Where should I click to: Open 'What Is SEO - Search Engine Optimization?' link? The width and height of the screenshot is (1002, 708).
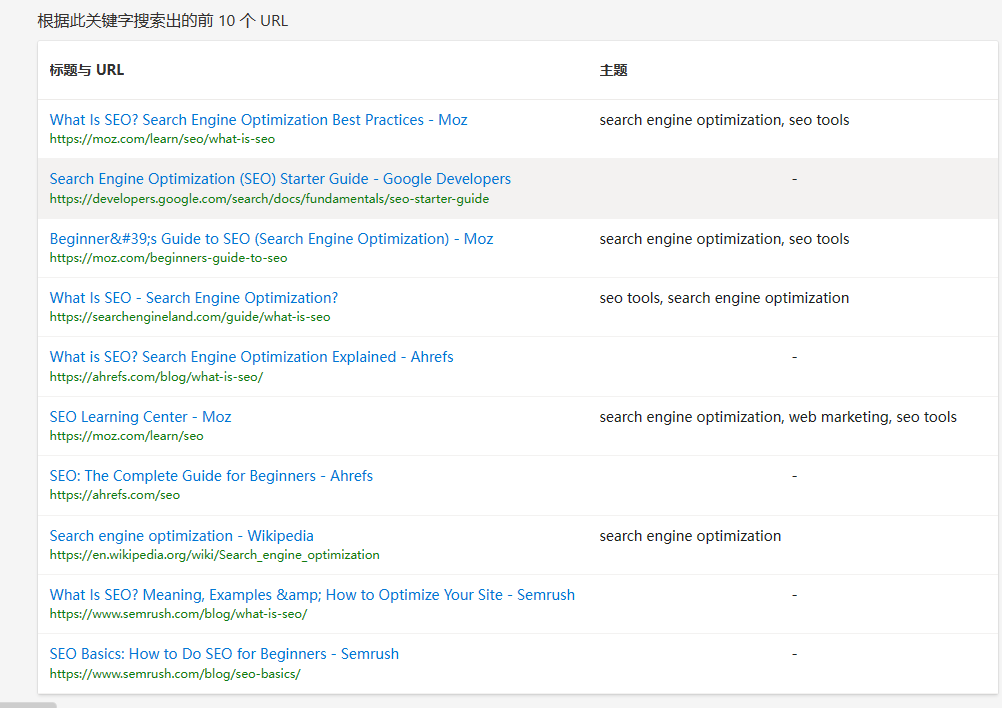pyautogui.click(x=194, y=298)
